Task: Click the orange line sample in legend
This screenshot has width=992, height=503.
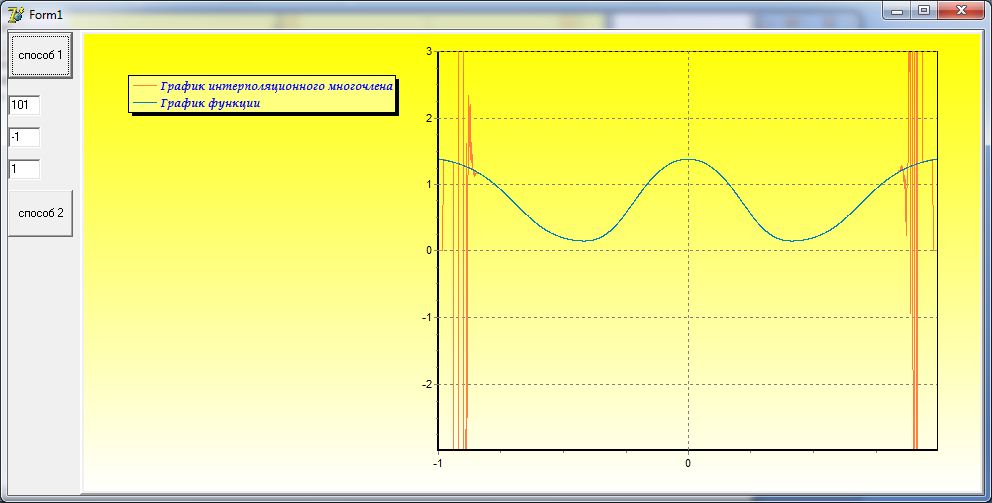Action: tap(145, 86)
